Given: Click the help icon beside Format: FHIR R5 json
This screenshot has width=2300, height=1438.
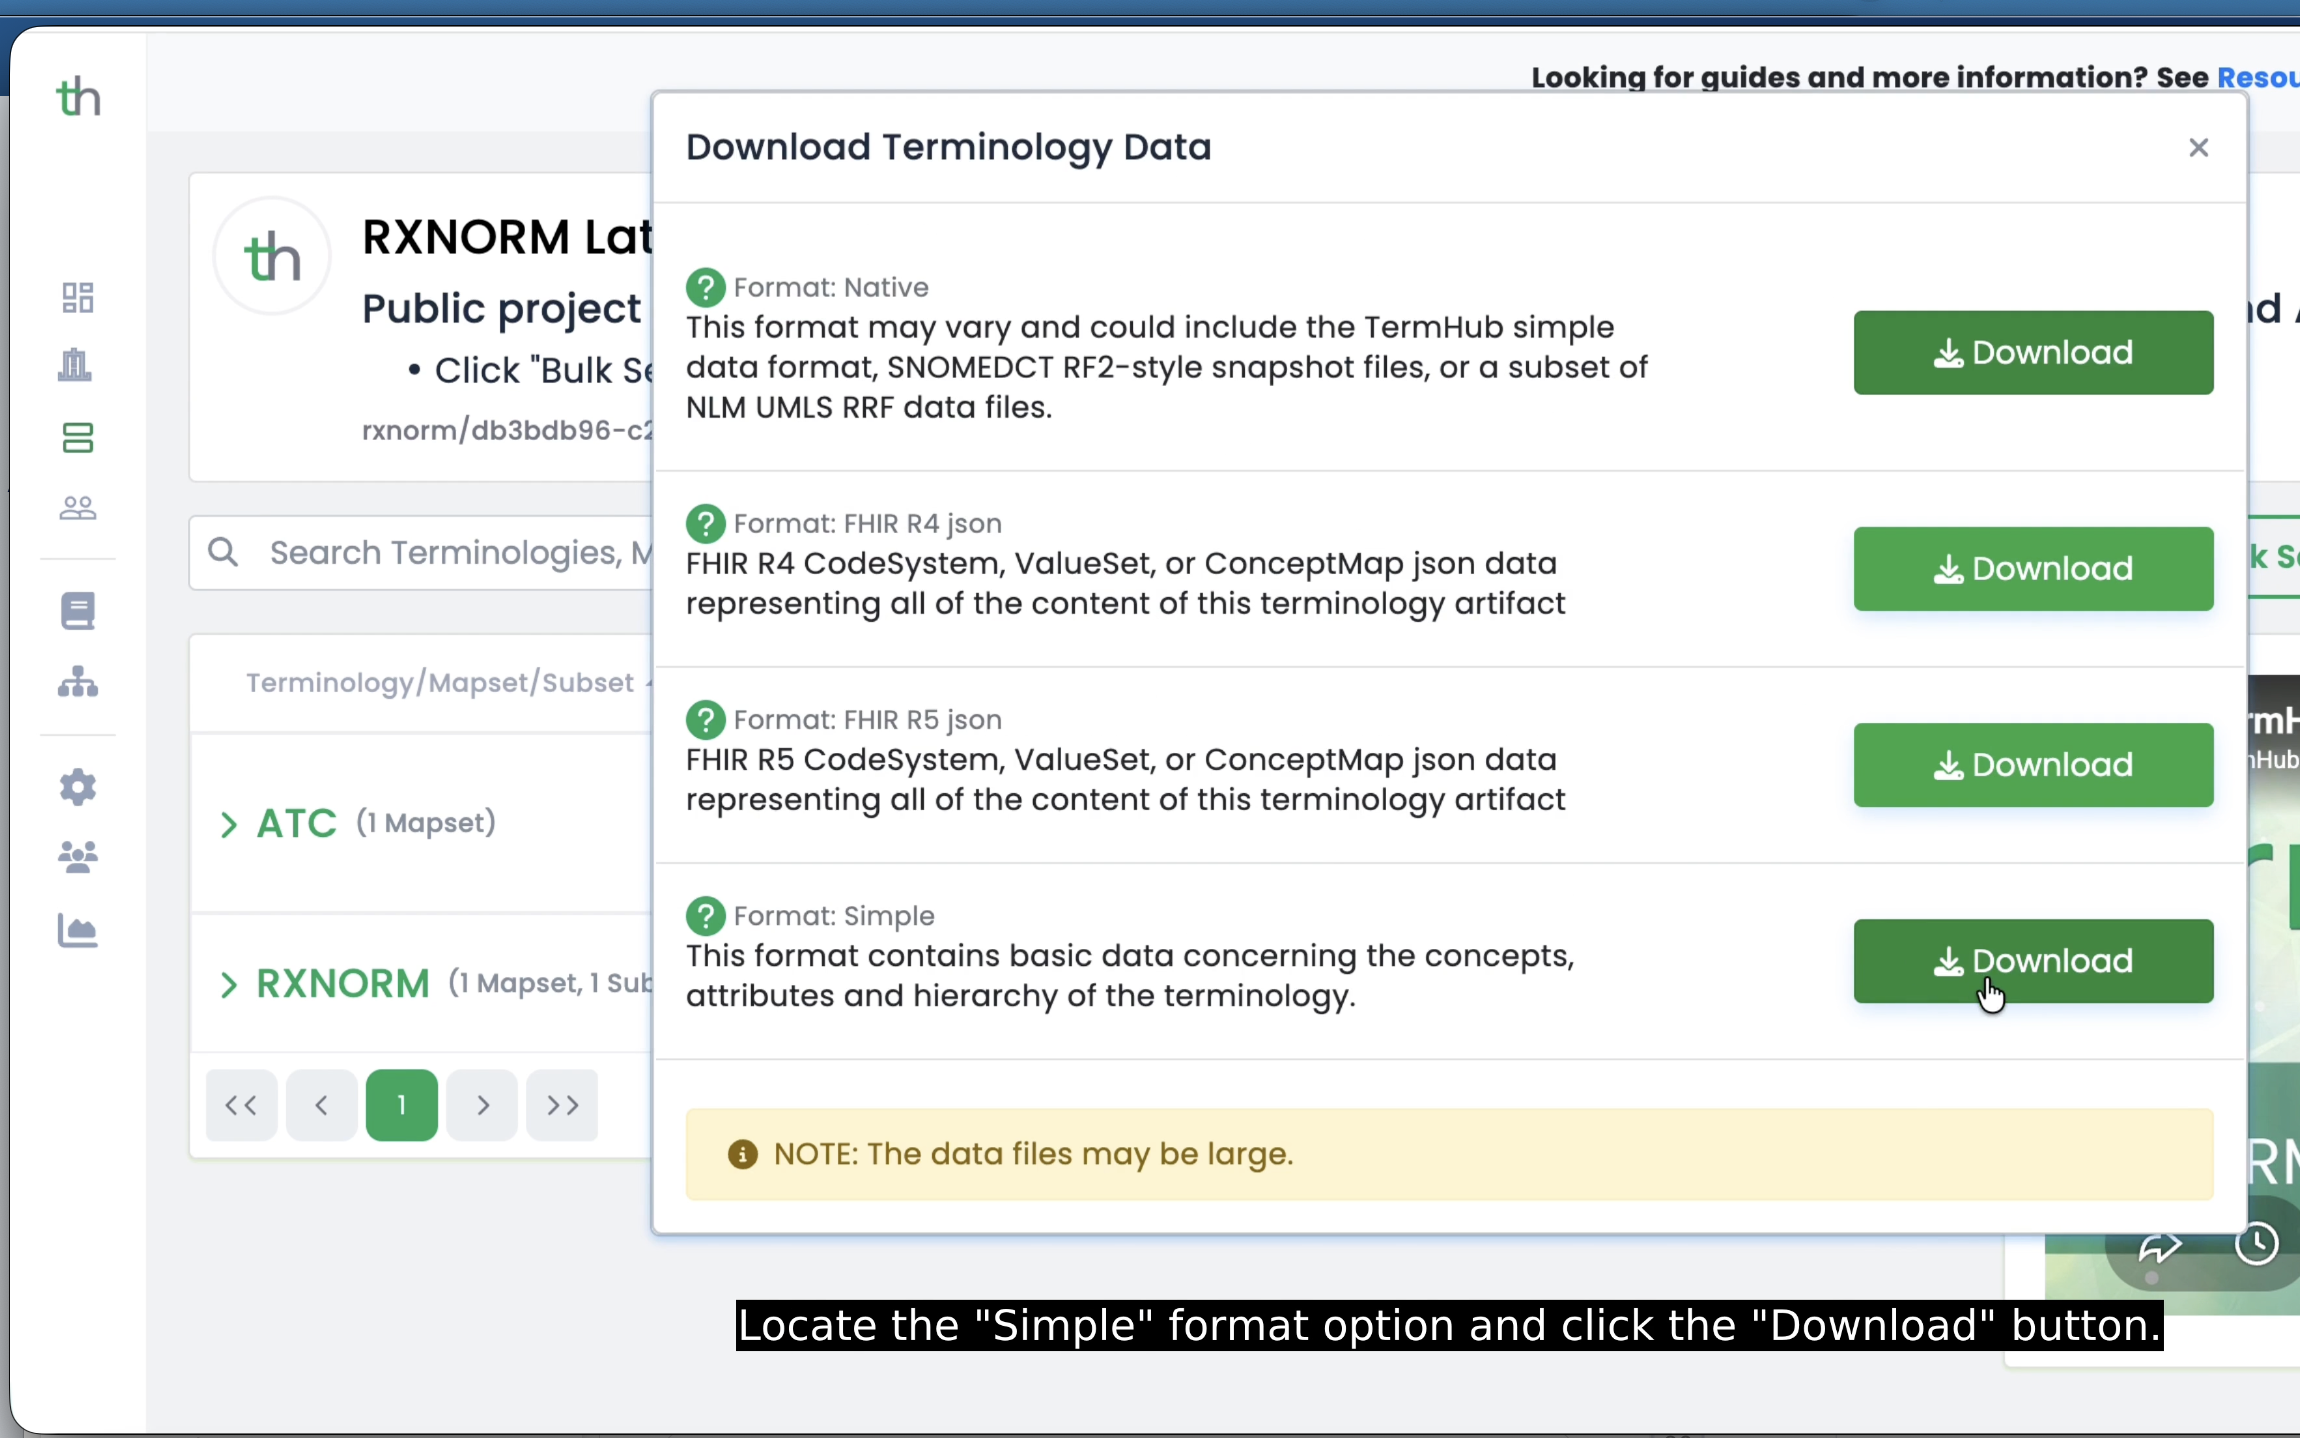Looking at the screenshot, I should (706, 720).
